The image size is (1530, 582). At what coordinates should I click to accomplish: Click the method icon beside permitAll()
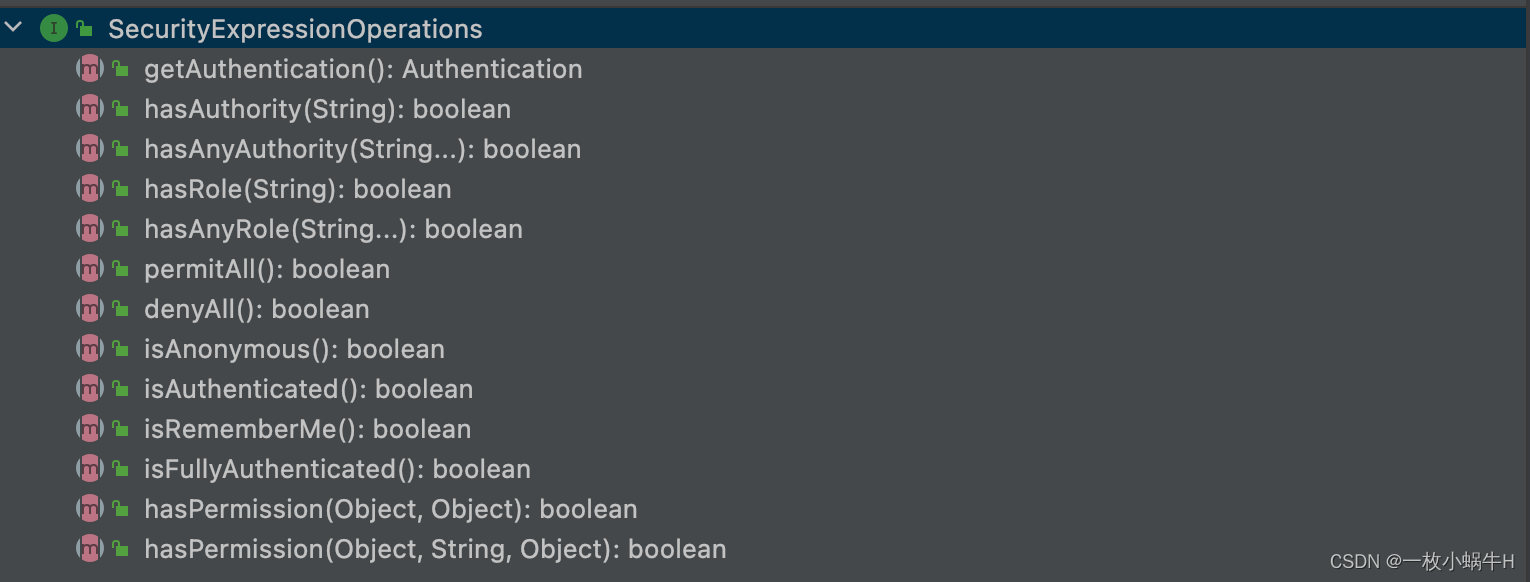(x=90, y=269)
